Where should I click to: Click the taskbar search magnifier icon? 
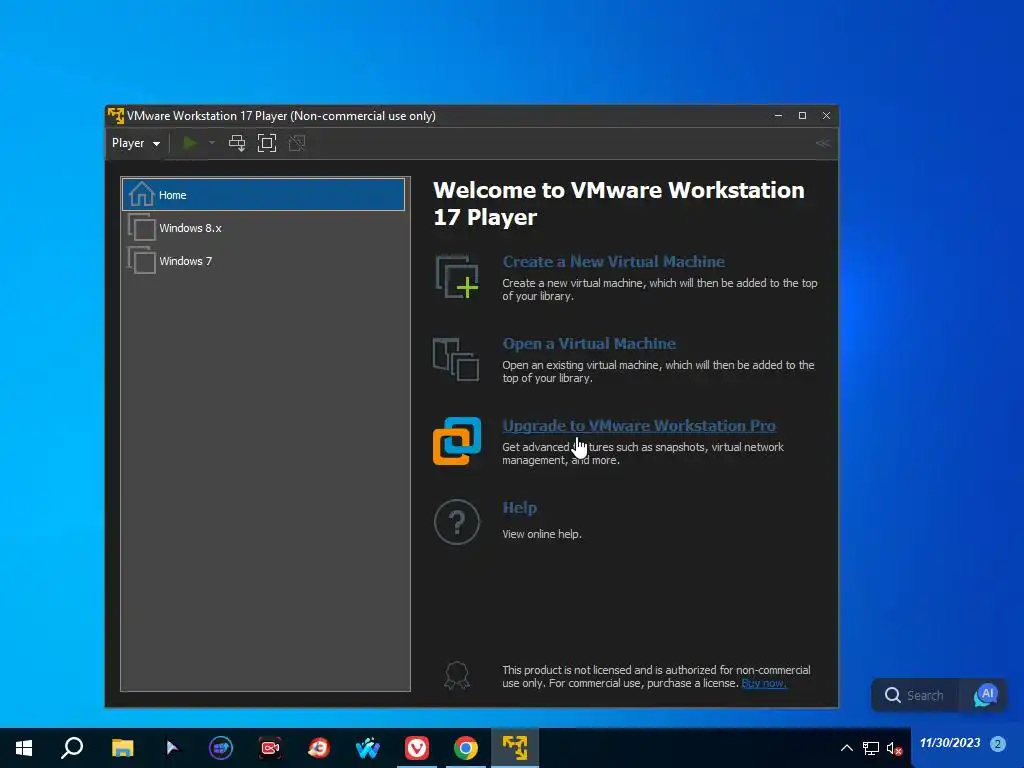coord(72,748)
